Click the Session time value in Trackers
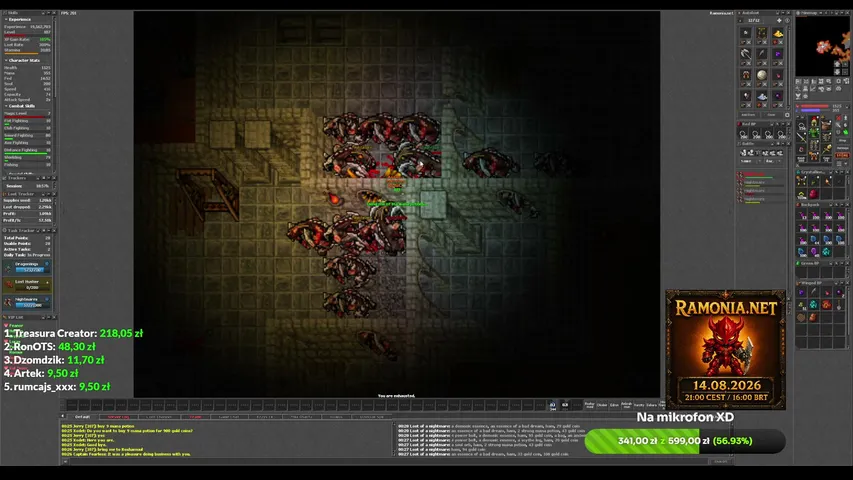This screenshot has width=853, height=480. [42, 186]
